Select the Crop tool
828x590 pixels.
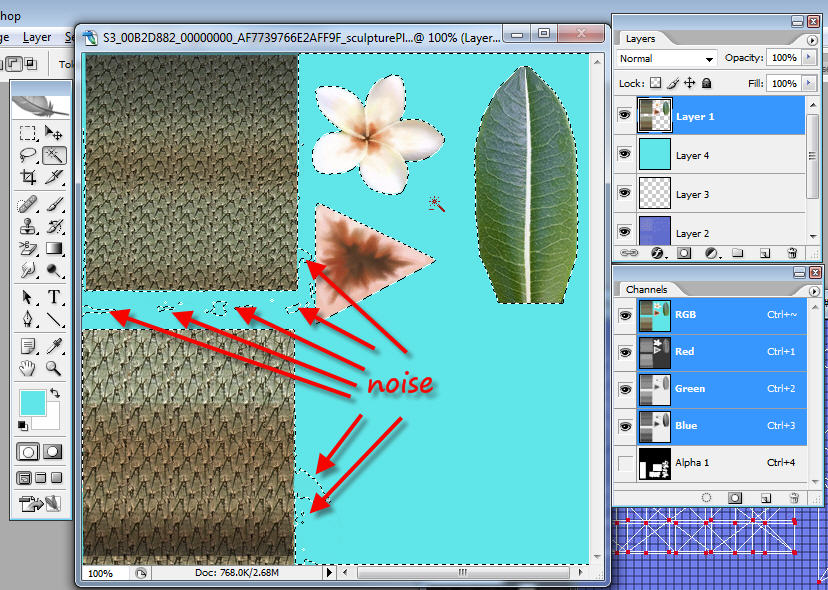(x=28, y=178)
